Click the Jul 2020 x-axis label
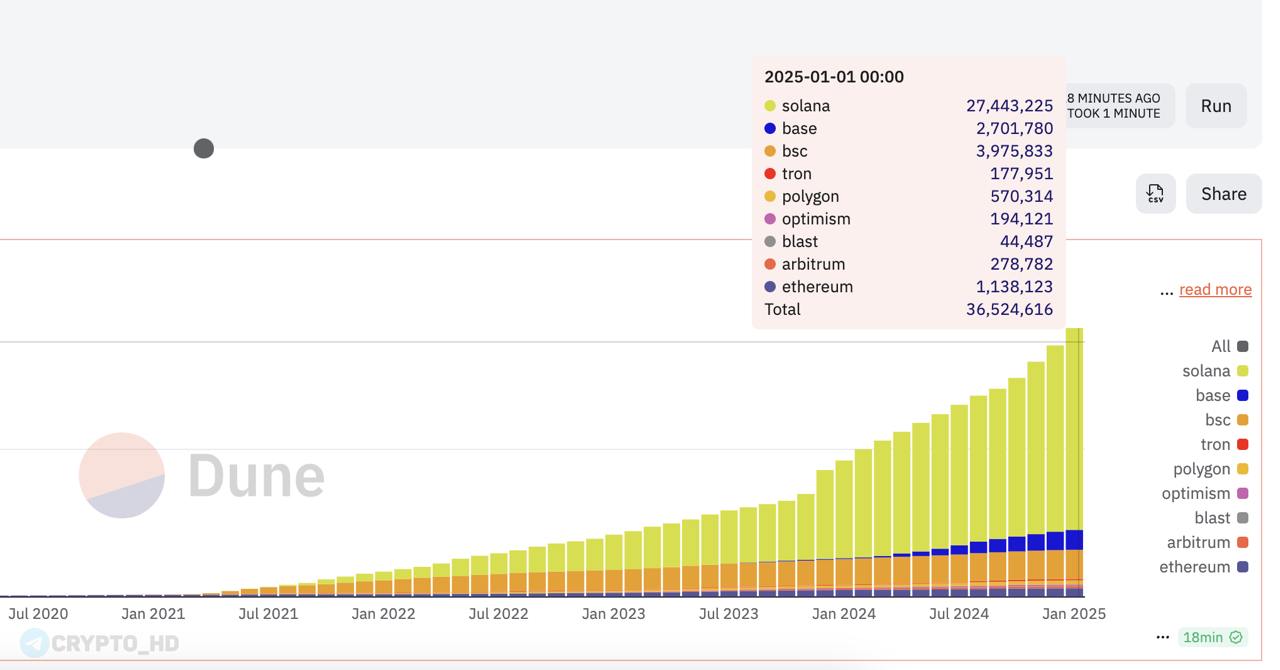This screenshot has width=1280, height=670. 38,614
